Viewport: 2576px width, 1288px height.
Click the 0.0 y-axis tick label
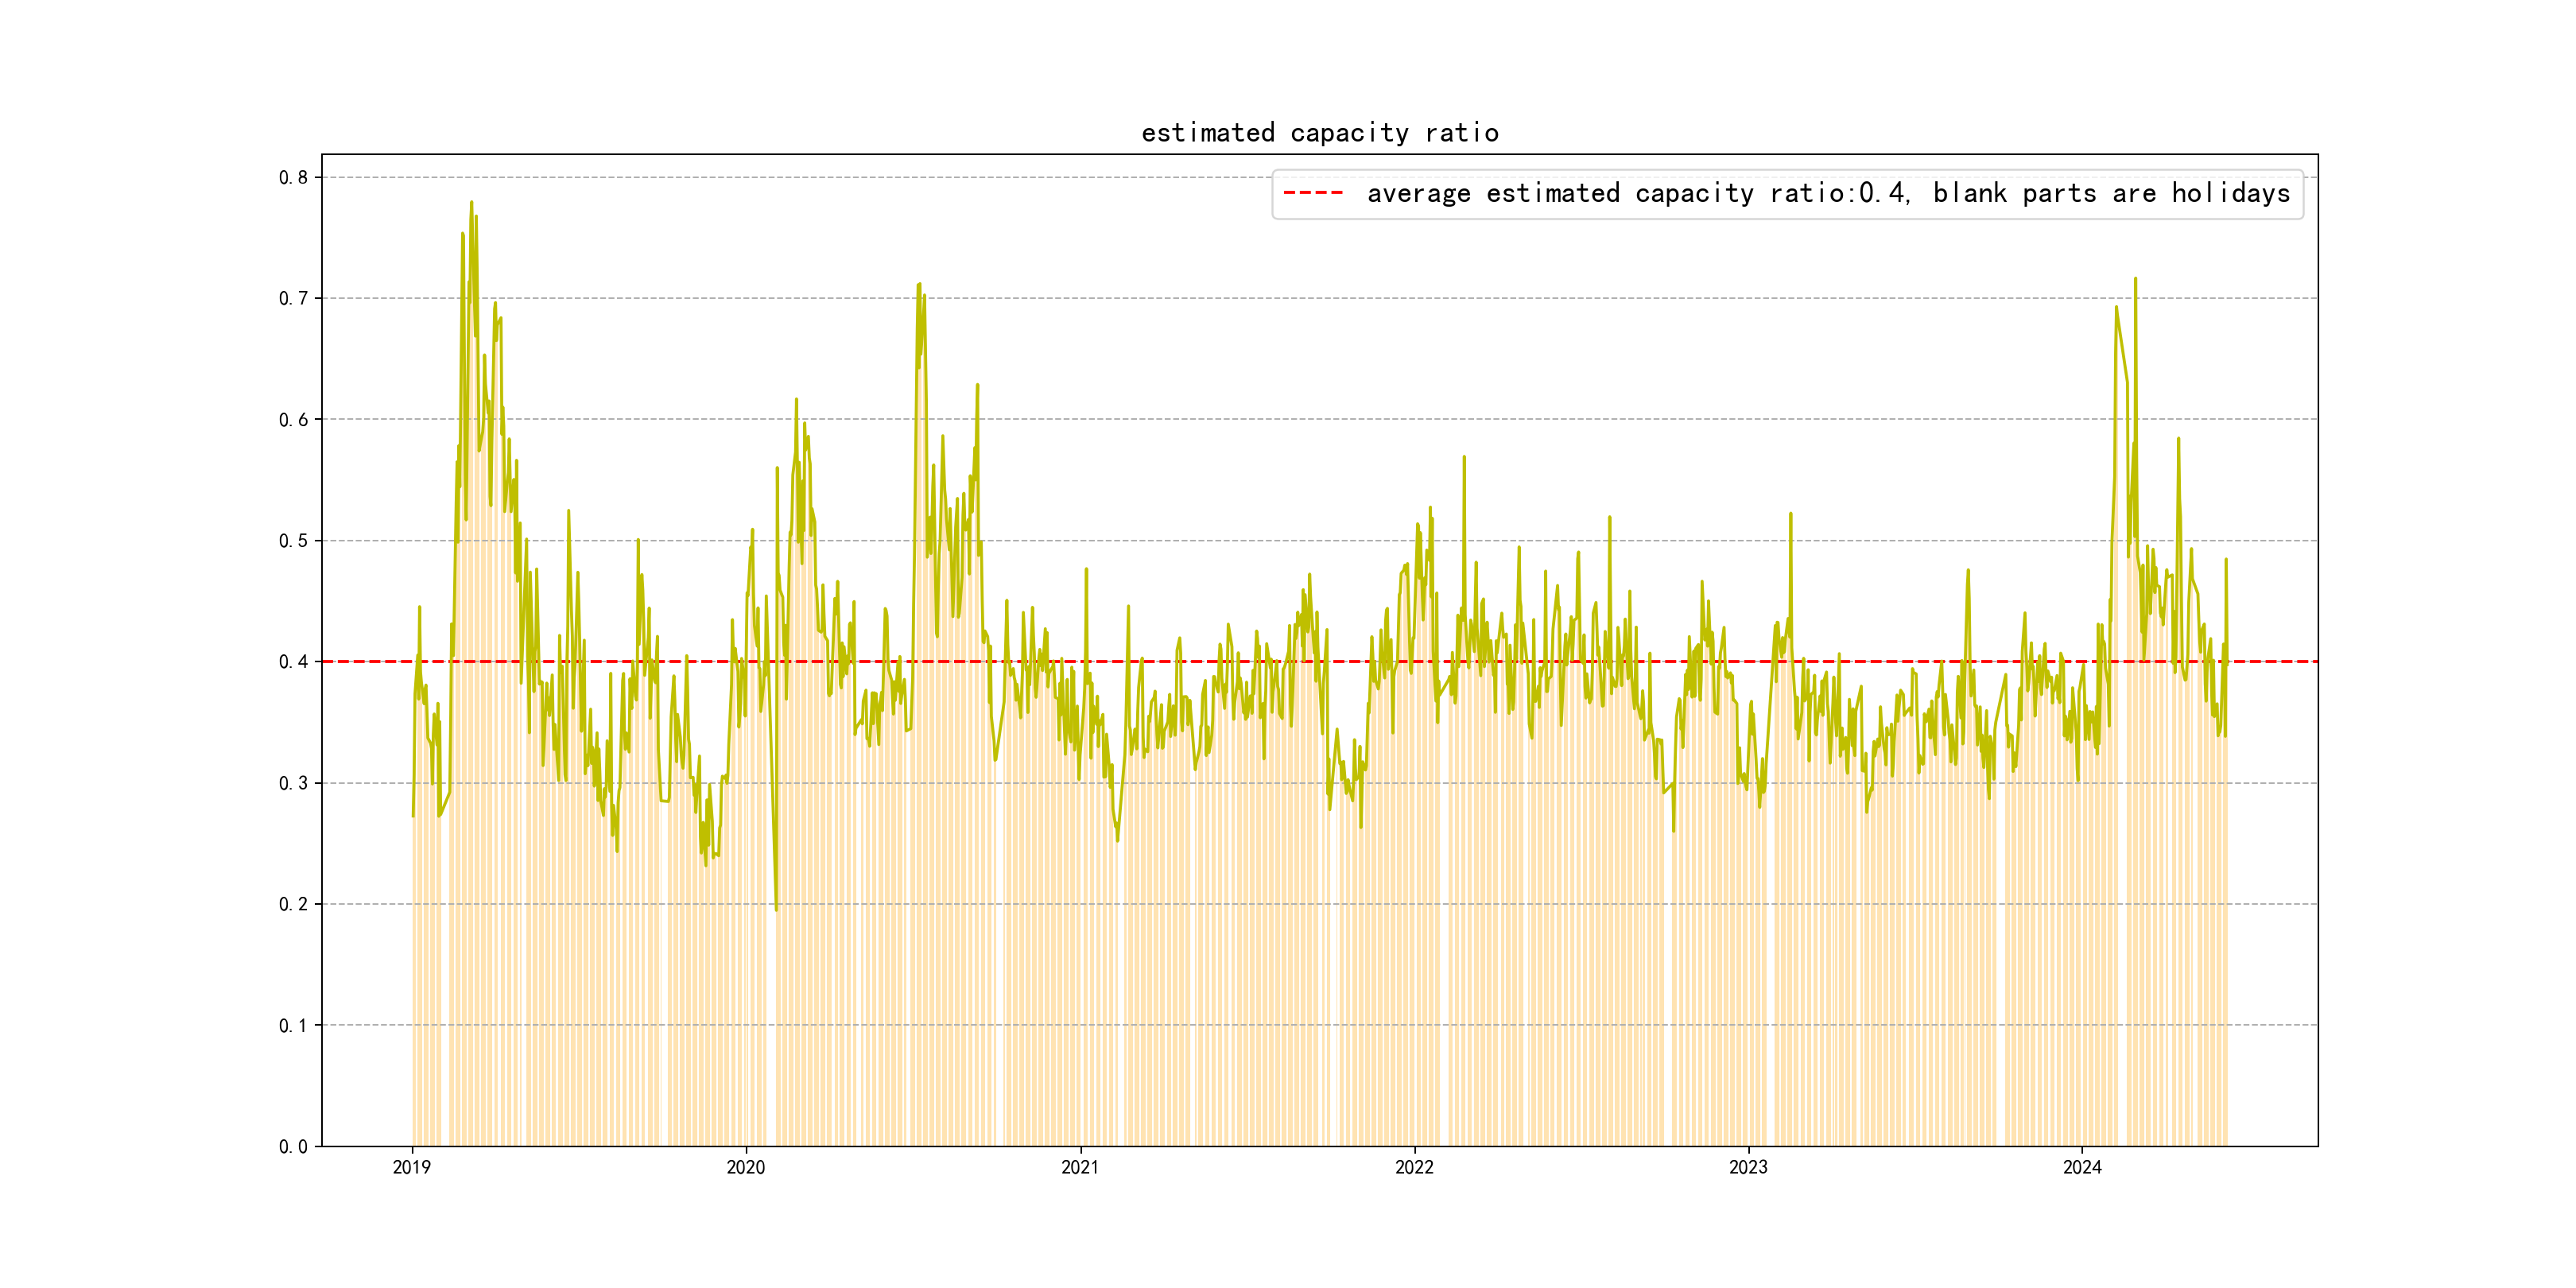pyautogui.click(x=293, y=1147)
